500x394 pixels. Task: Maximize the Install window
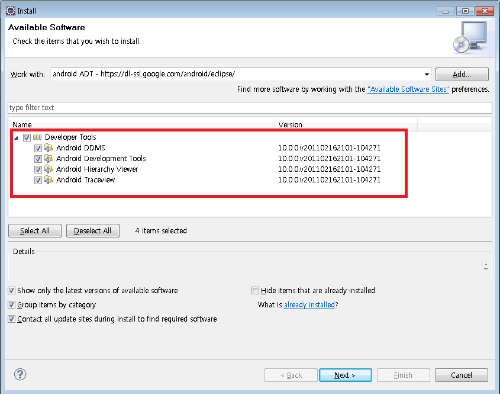pyautogui.click(x=466, y=11)
